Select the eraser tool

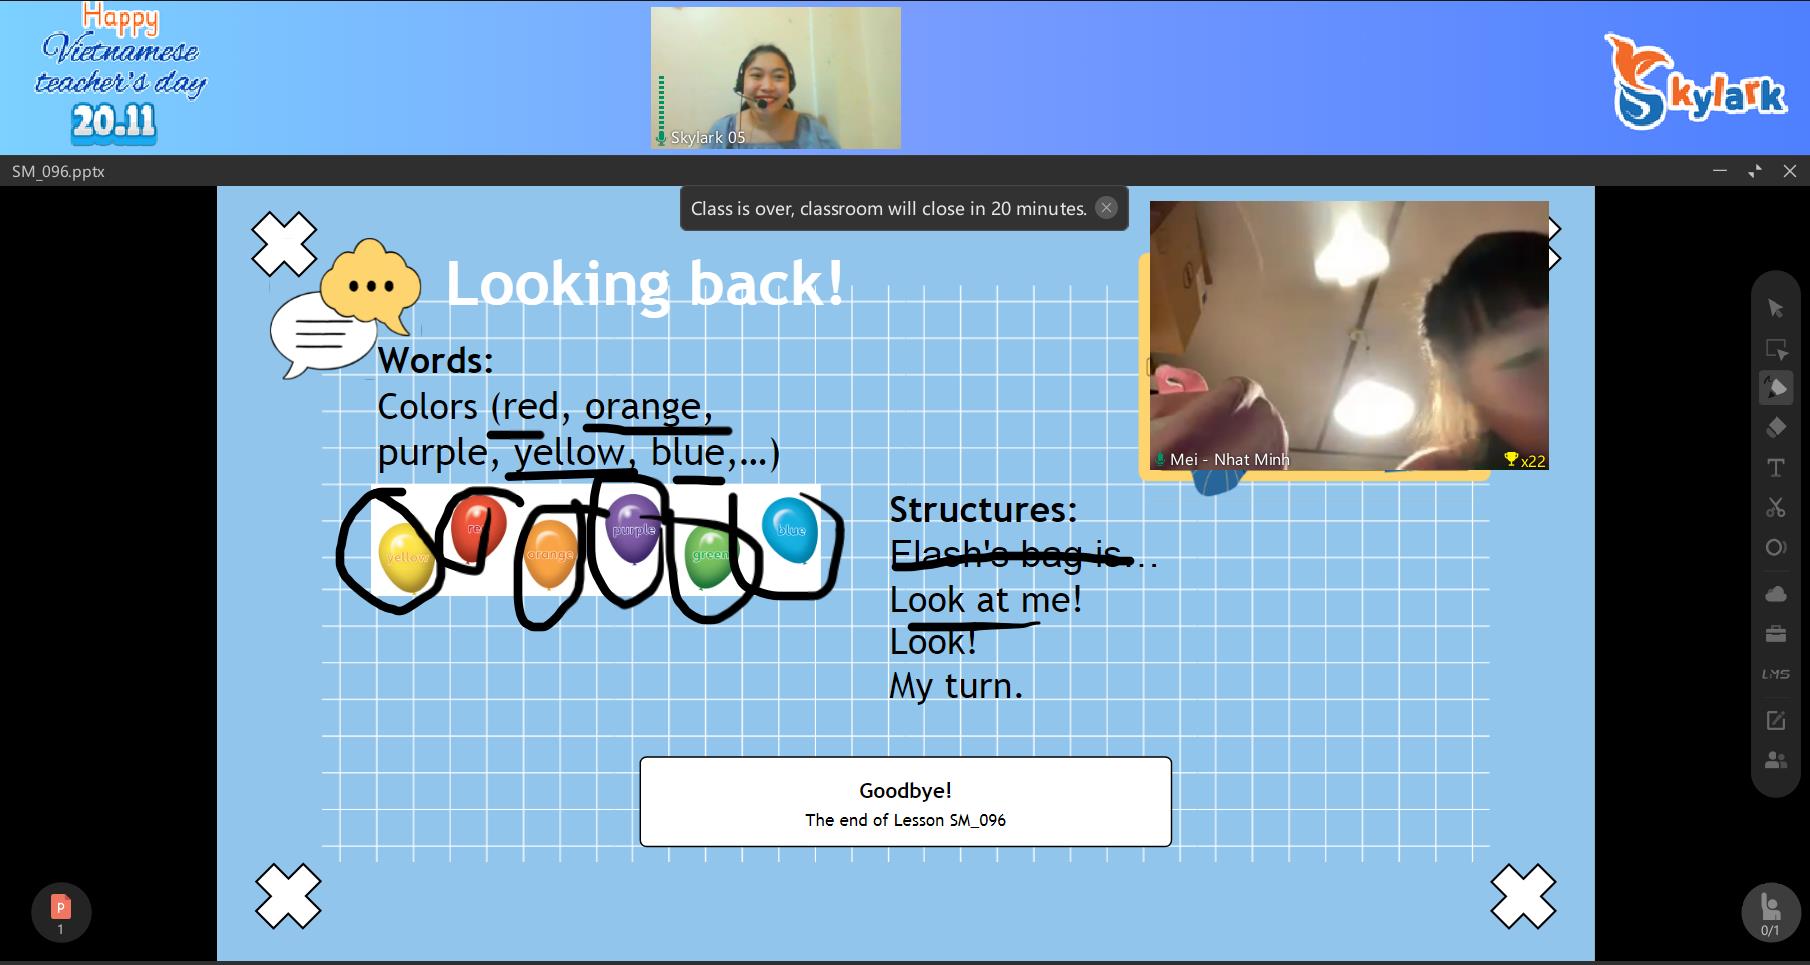[1775, 428]
